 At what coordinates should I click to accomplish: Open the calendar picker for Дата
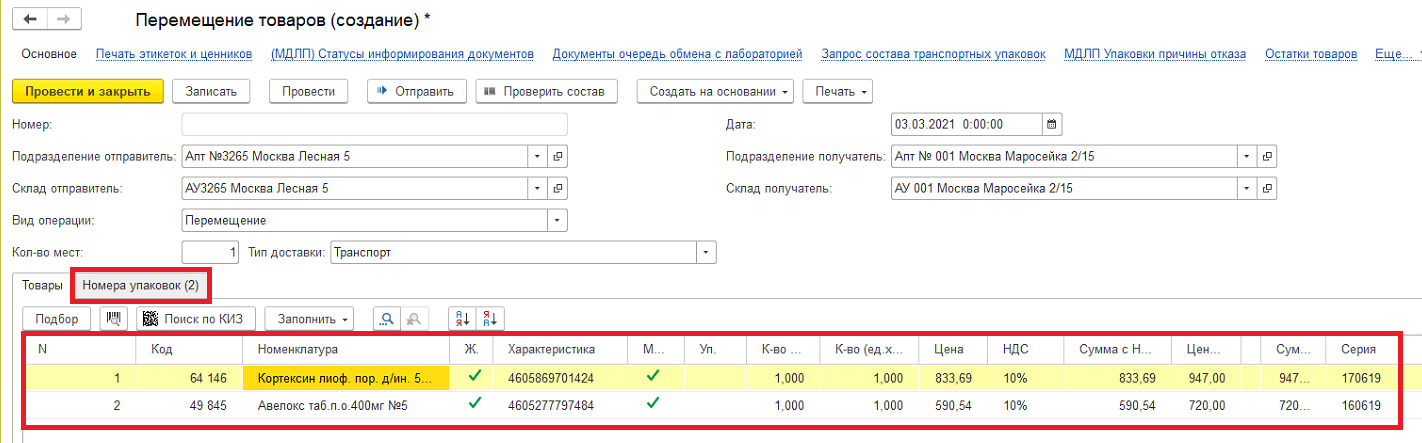coord(1051,125)
